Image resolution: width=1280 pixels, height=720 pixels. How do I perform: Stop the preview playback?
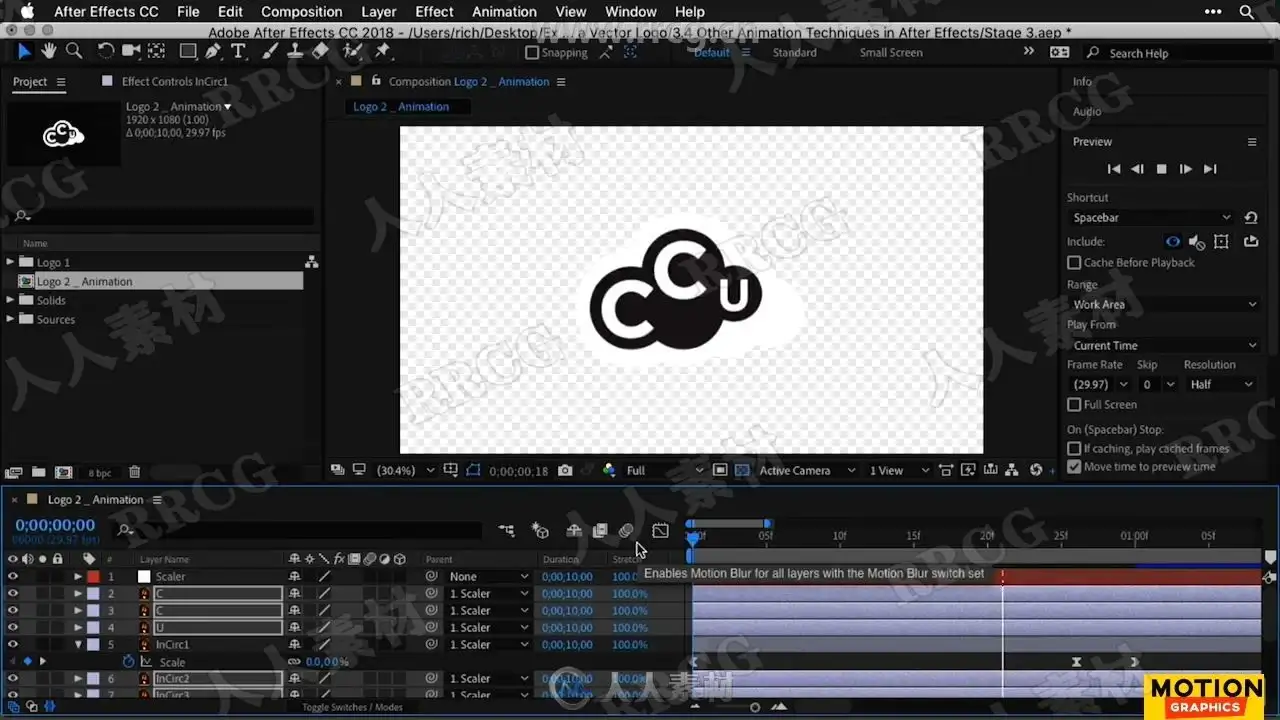click(x=1161, y=169)
